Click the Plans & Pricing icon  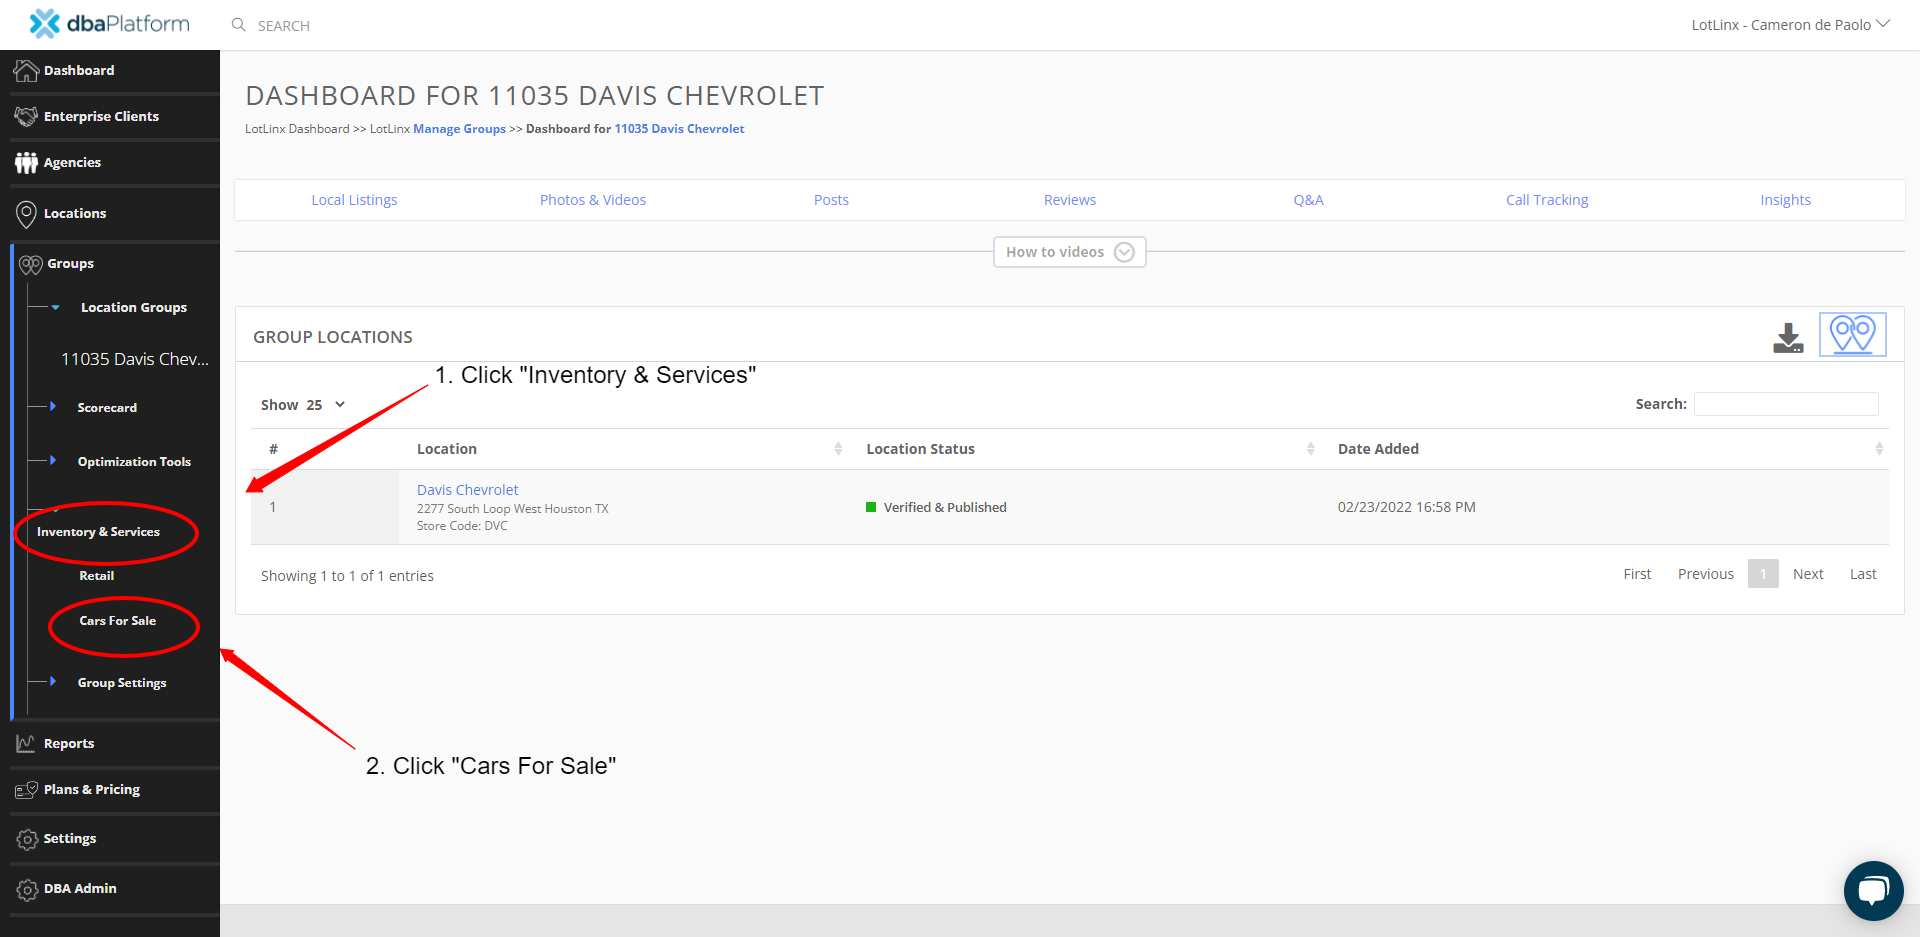26,790
